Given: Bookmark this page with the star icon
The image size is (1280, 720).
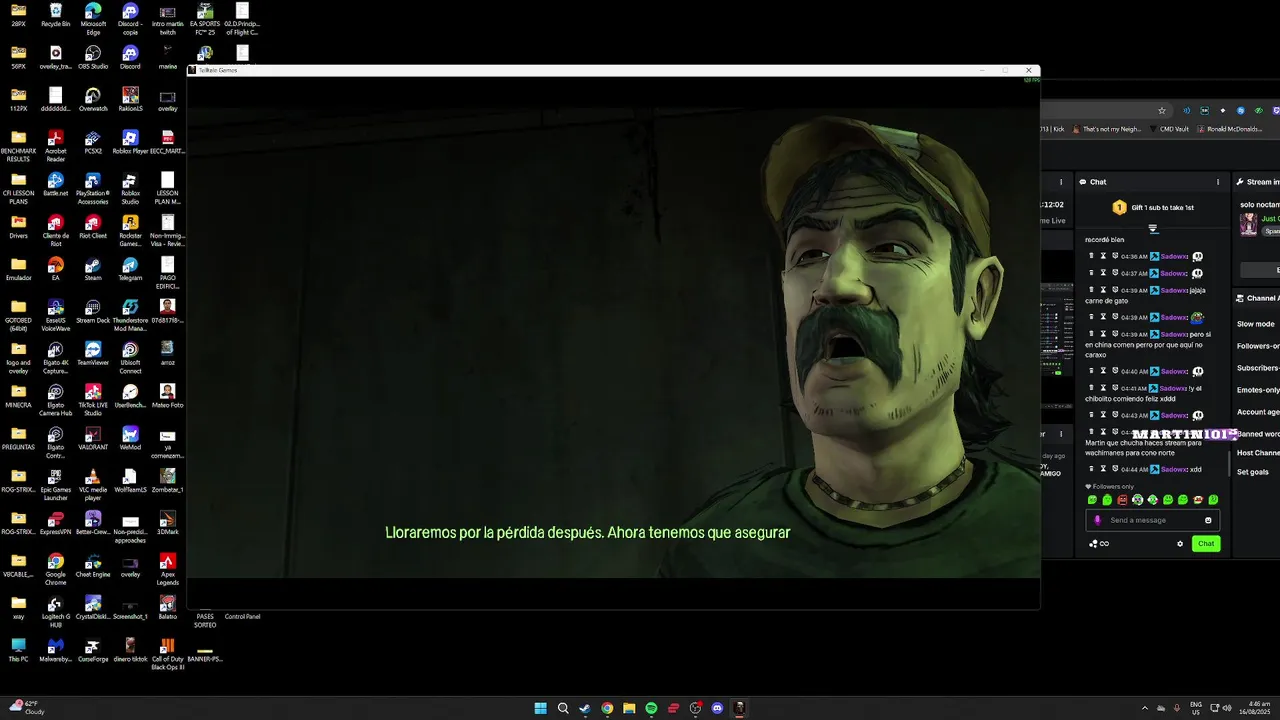Looking at the screenshot, I should pos(1161,110).
